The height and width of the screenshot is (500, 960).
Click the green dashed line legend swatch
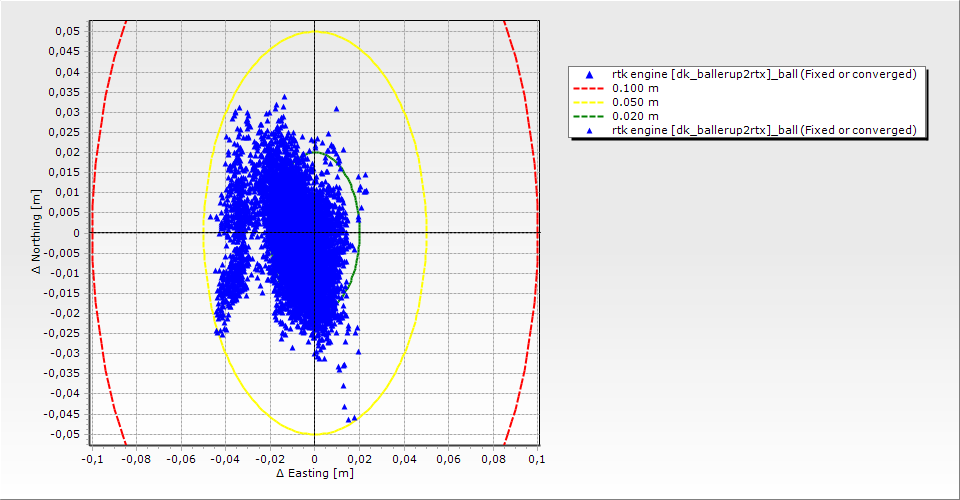[589, 116]
